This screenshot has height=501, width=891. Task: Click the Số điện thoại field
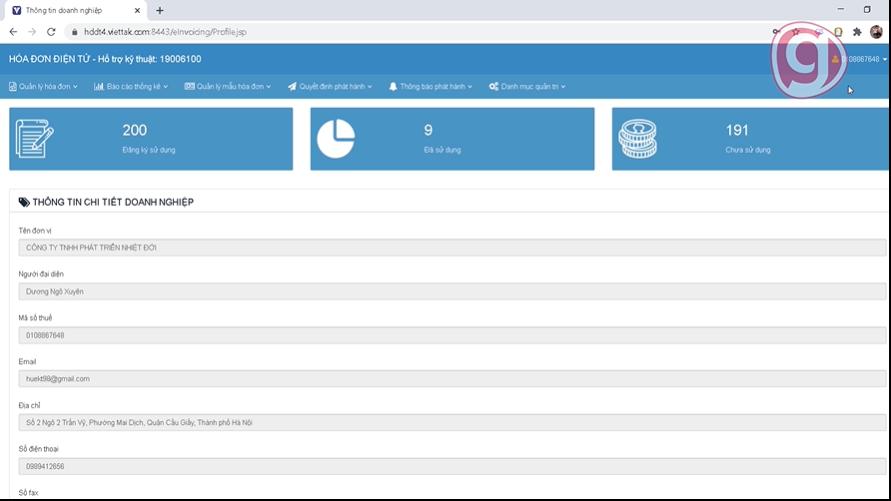tap(452, 466)
